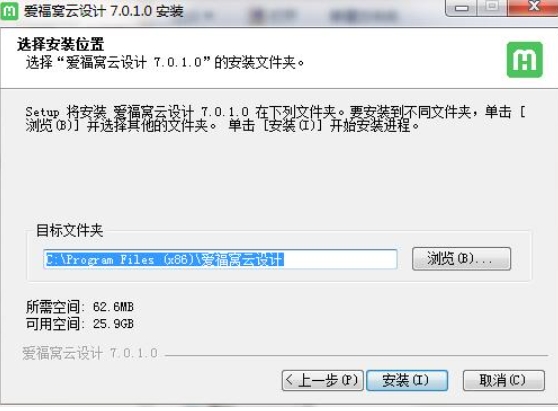Click the heading 选择安装位置
558x411 pixels.
60,44
